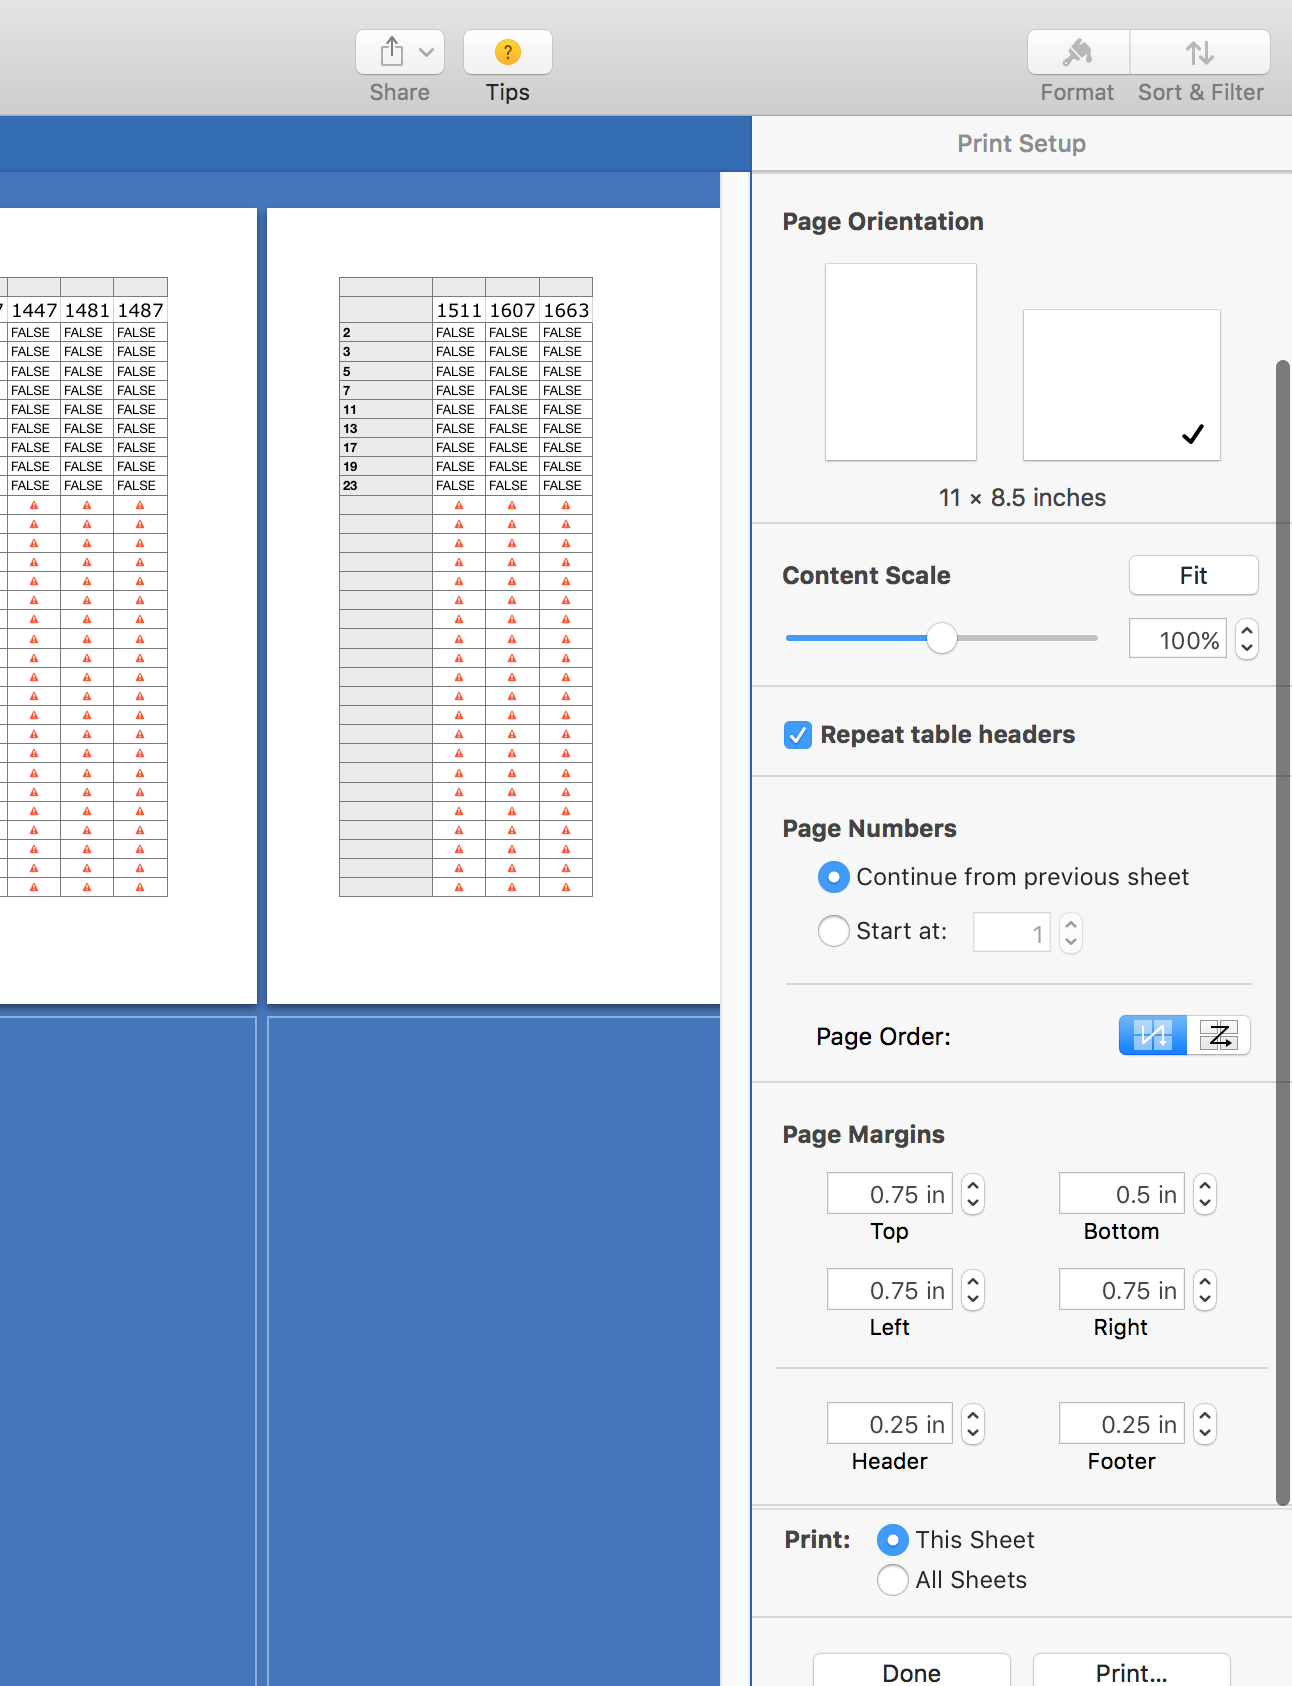Open the Tips help button
The image size is (1292, 1686).
point(508,52)
